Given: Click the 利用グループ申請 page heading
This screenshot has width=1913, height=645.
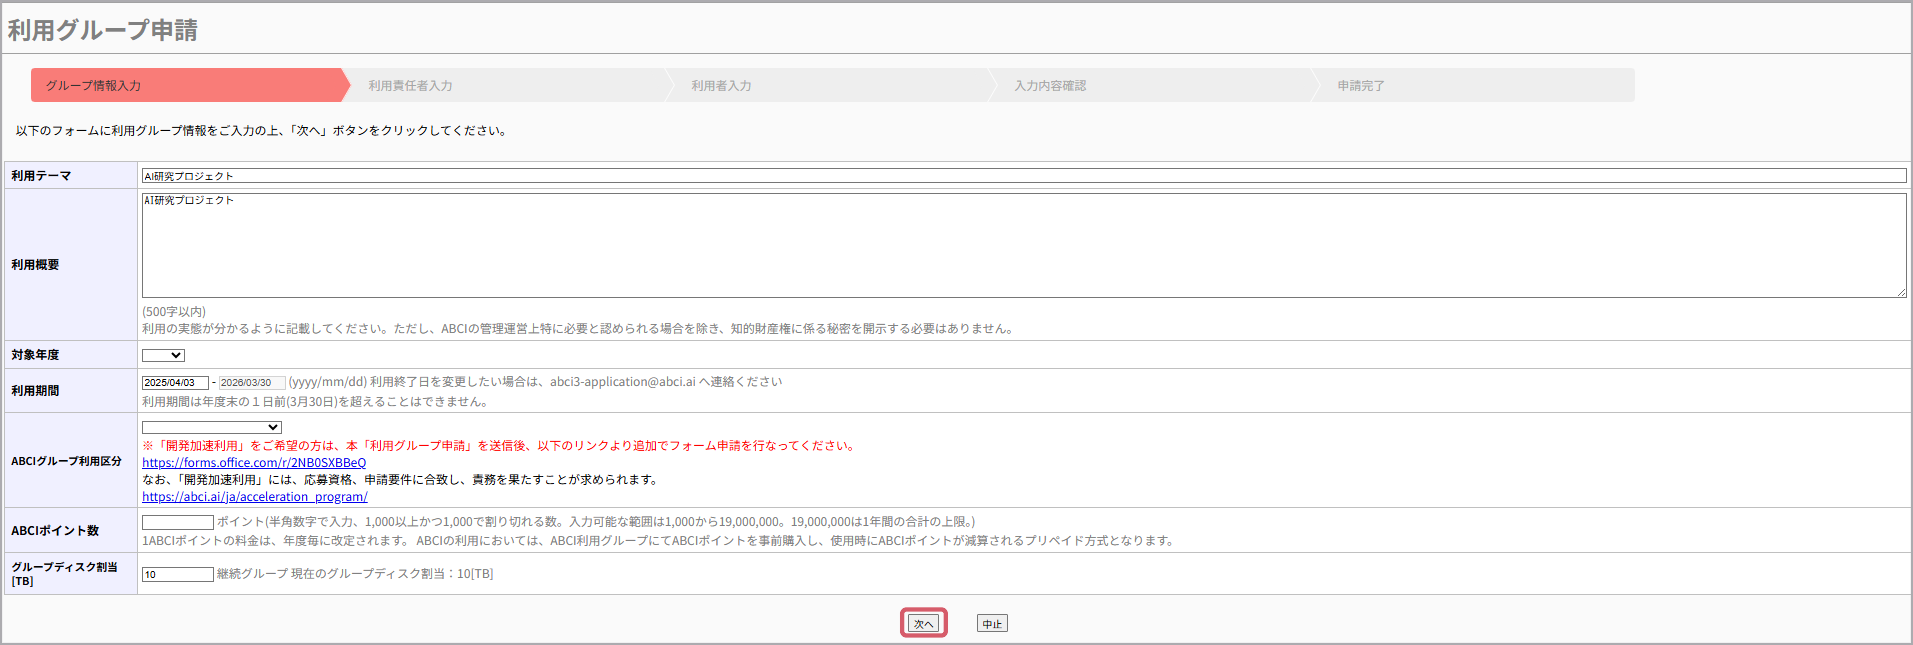Looking at the screenshot, I should click(103, 30).
